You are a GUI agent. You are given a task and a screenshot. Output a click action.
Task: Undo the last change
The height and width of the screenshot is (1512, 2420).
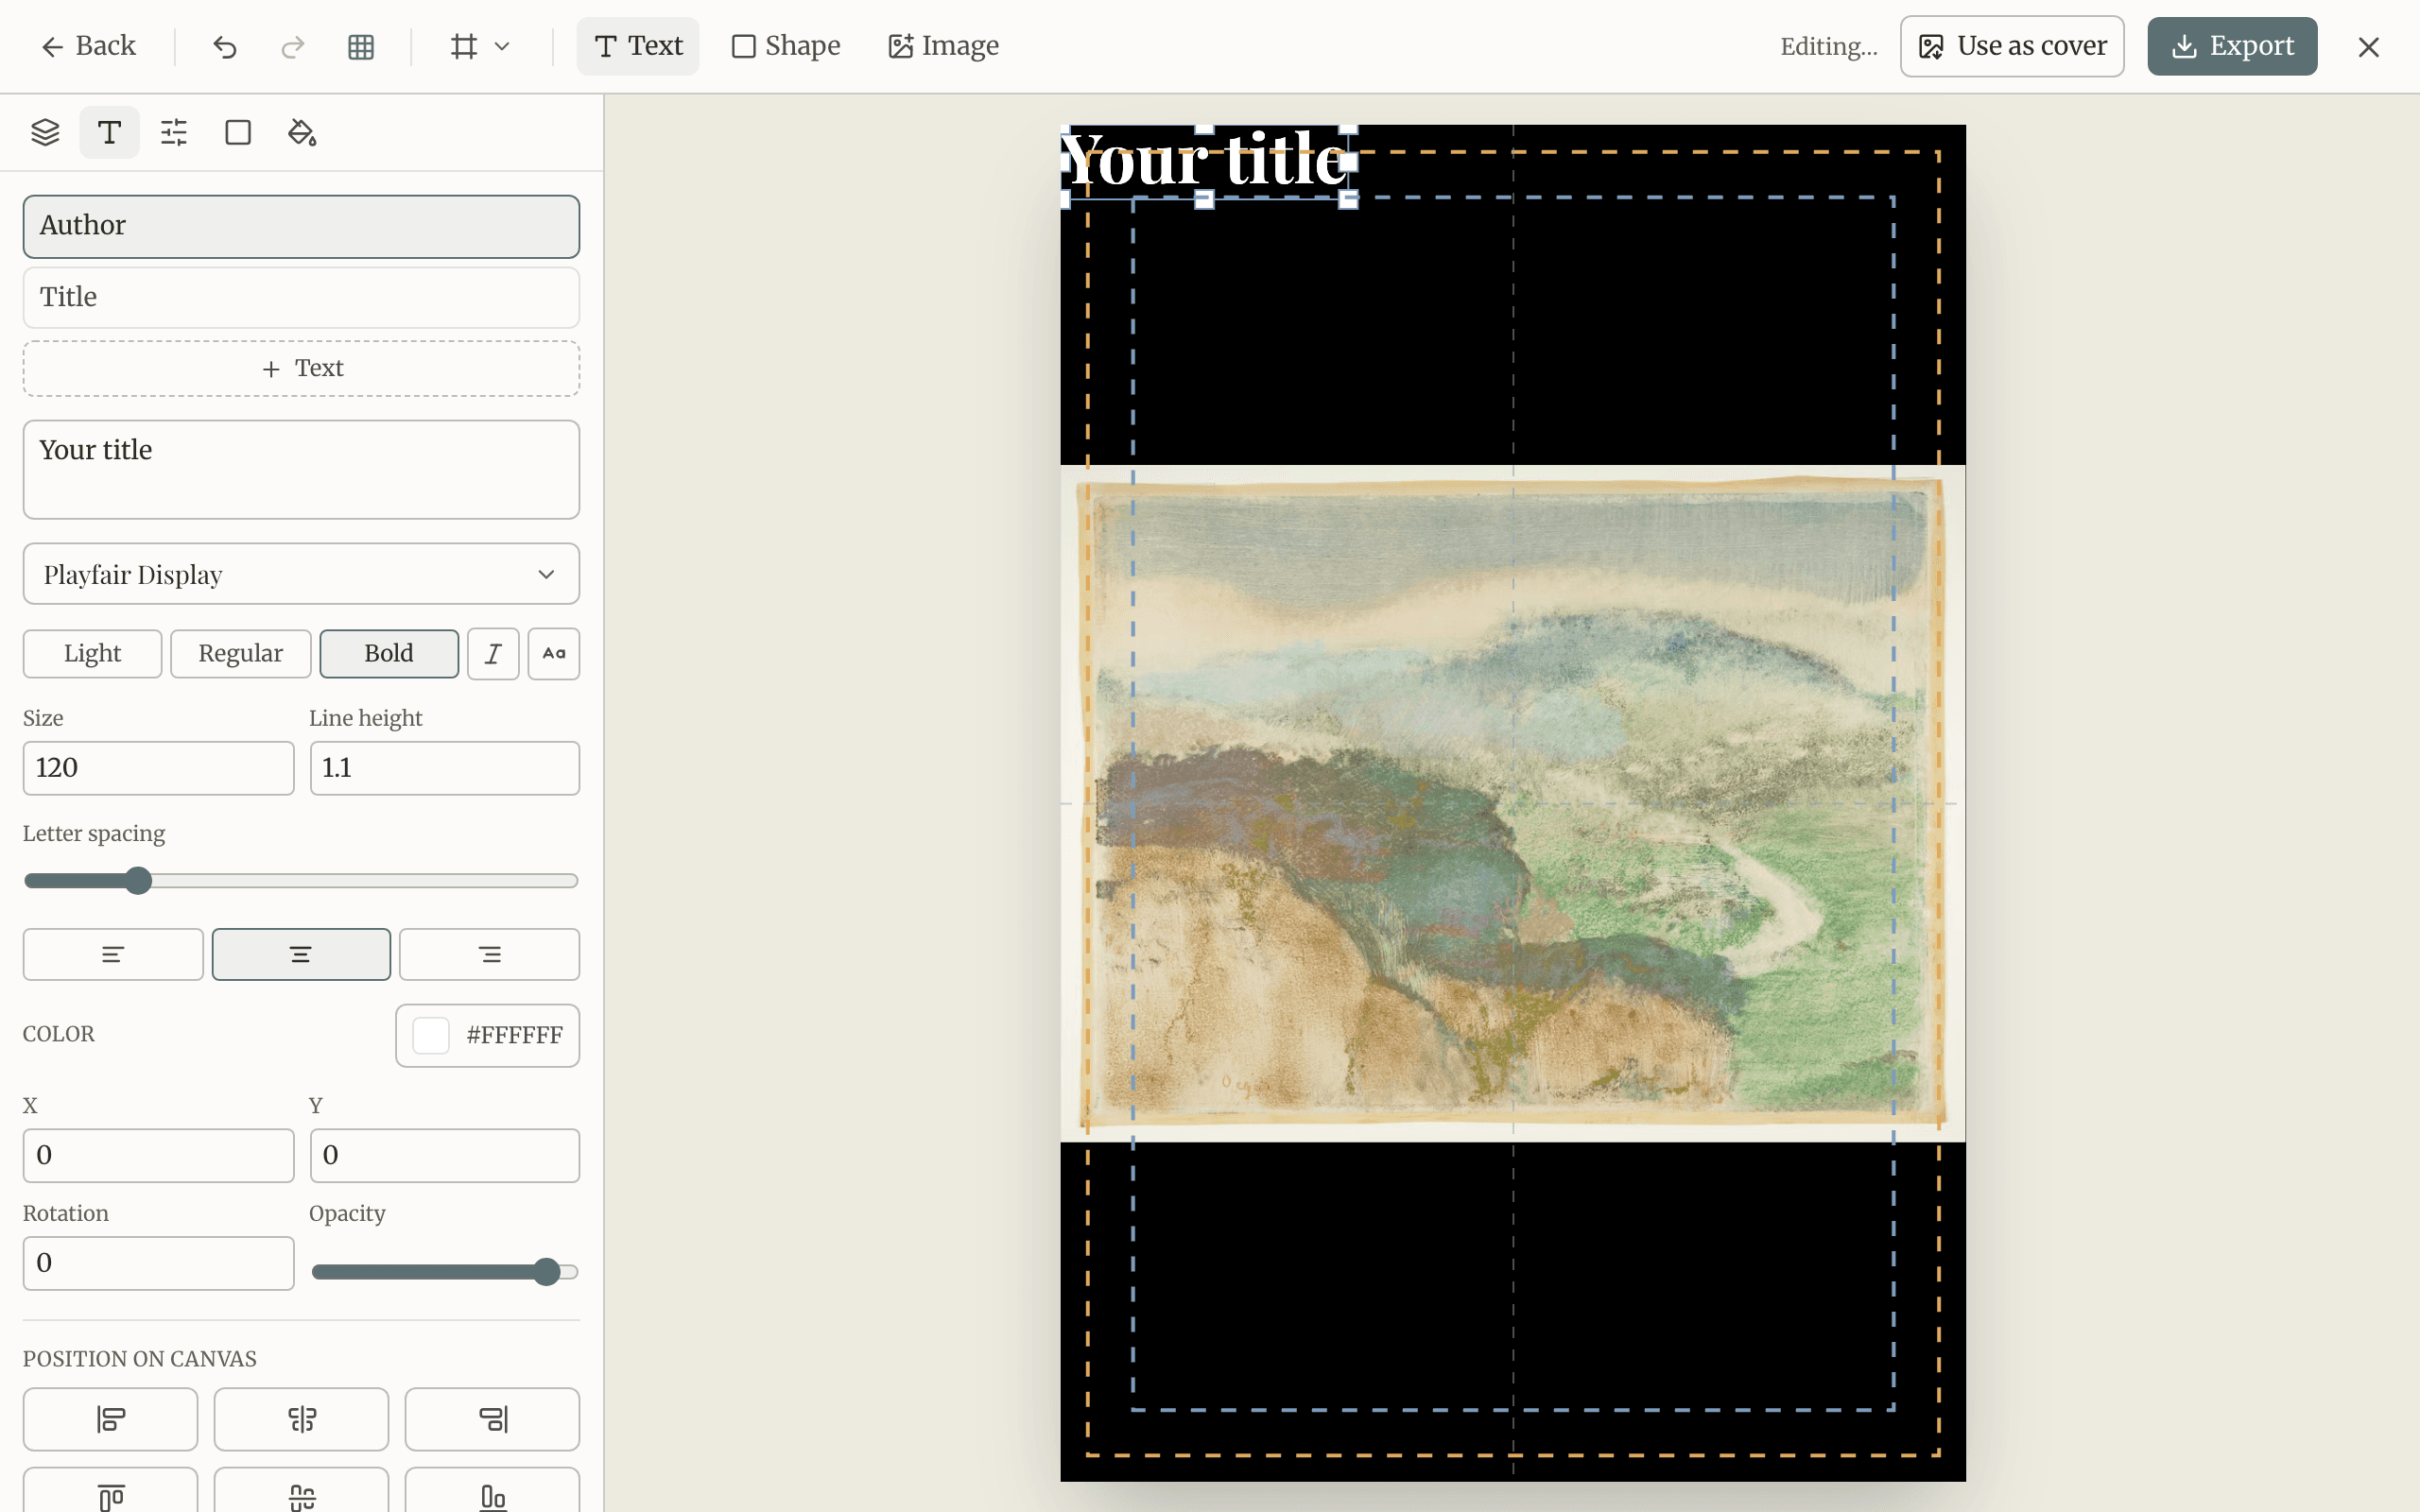tap(225, 46)
